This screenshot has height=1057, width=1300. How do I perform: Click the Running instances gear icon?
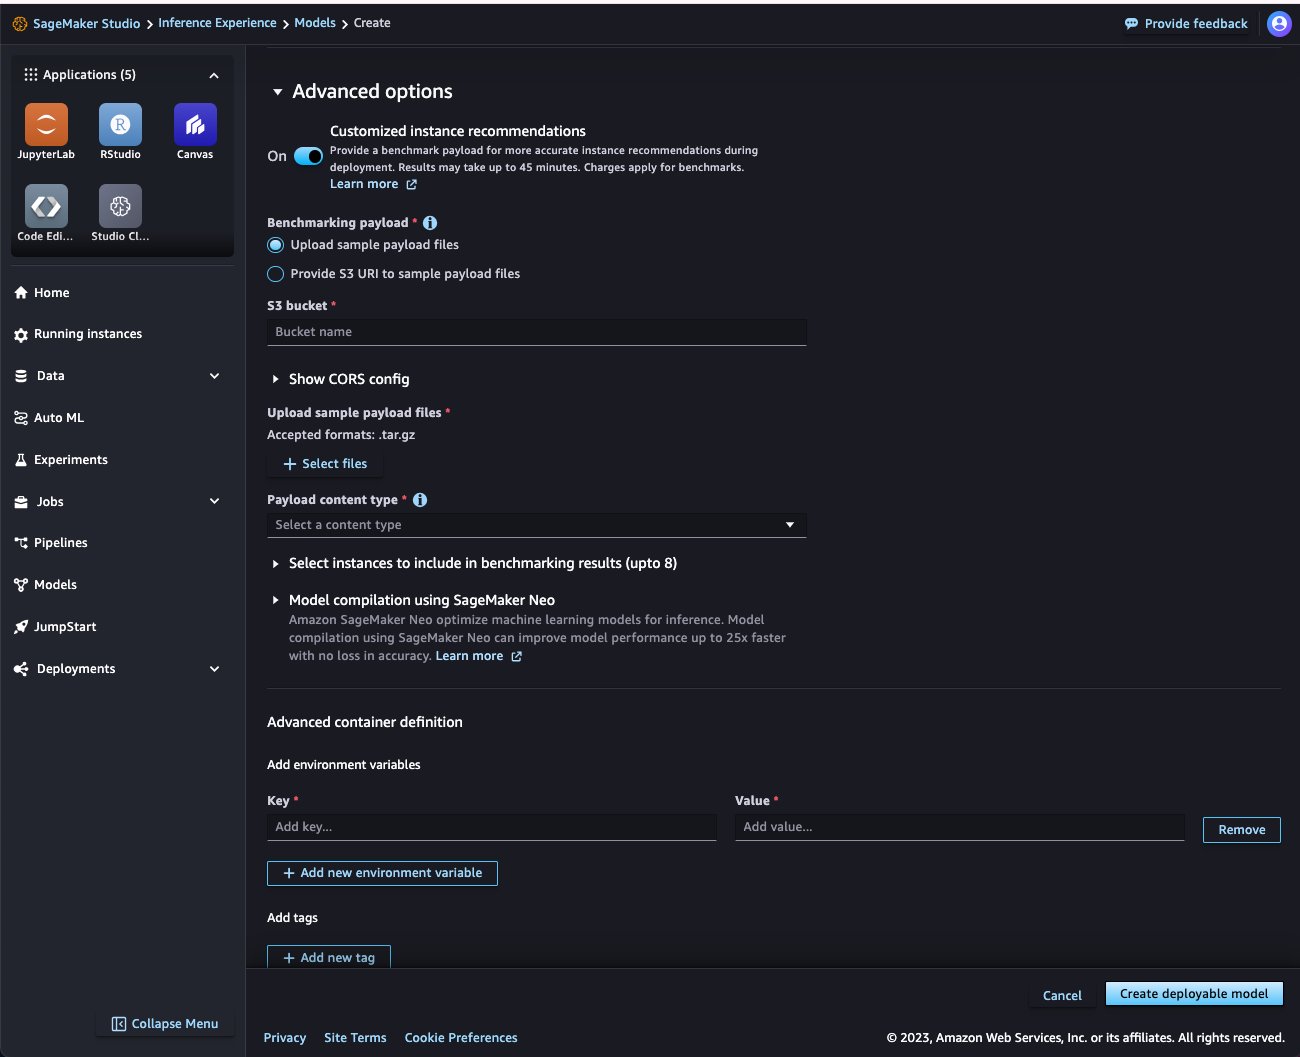(21, 335)
